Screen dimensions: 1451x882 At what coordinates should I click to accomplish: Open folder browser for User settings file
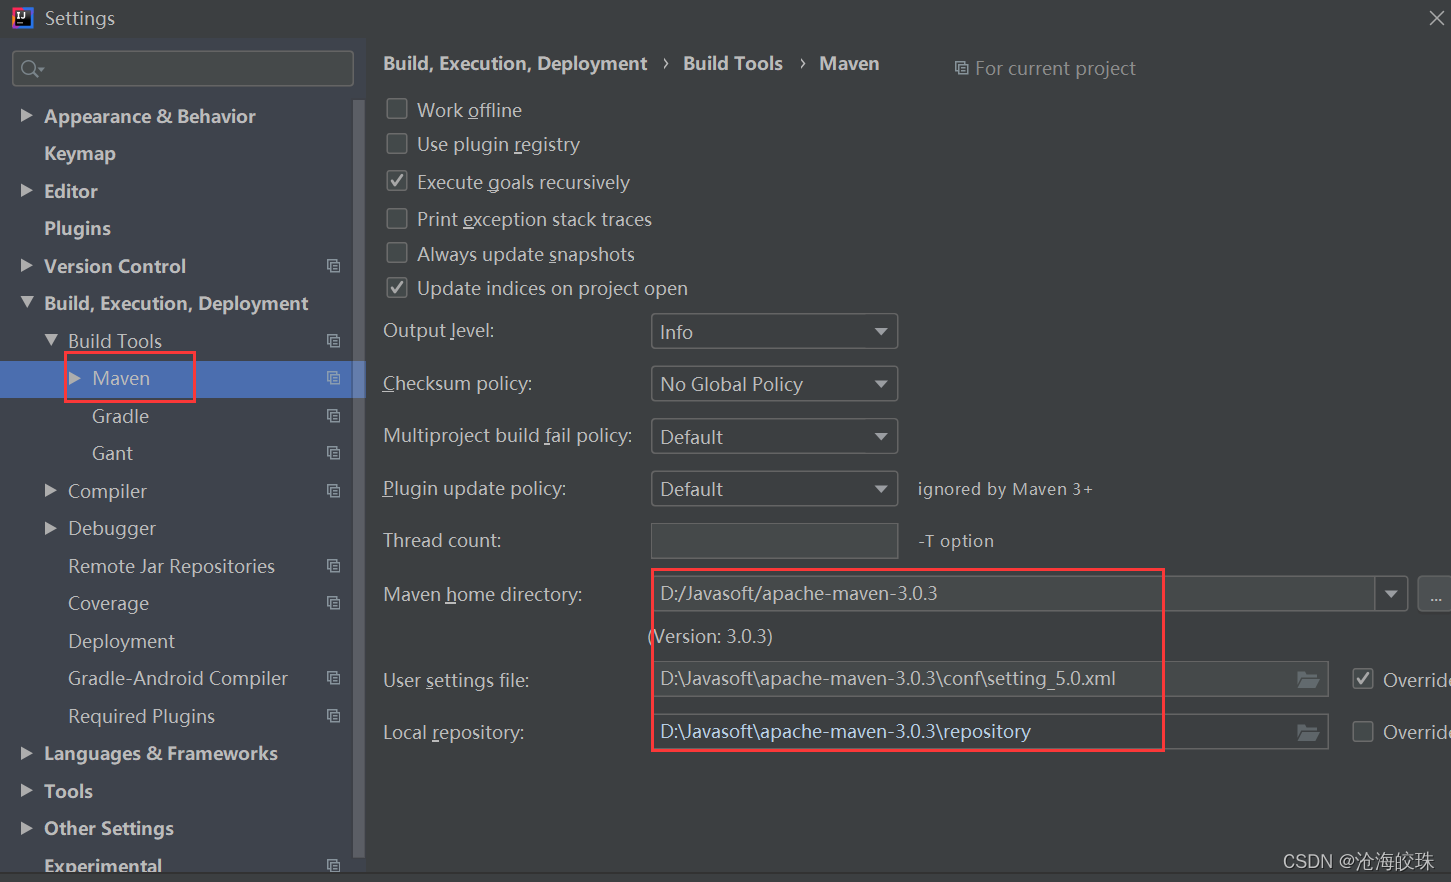pos(1308,680)
